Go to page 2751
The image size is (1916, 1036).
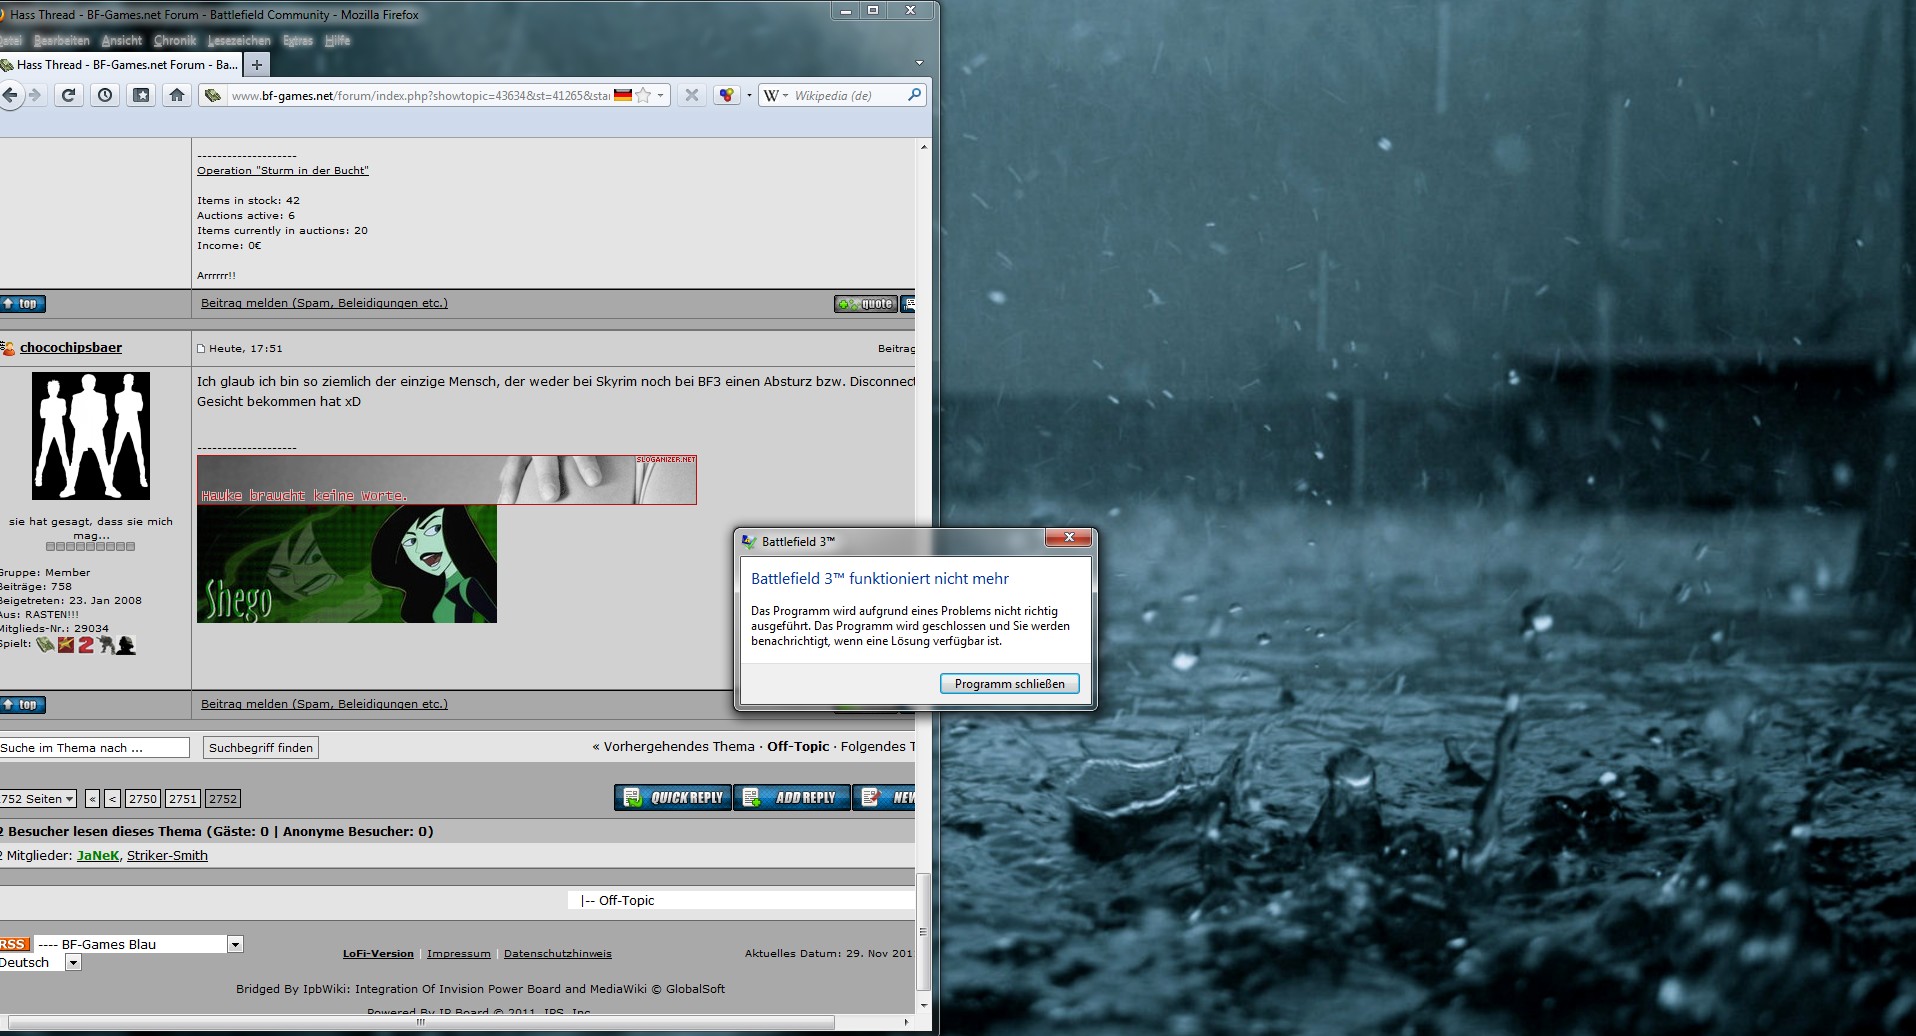(x=183, y=799)
